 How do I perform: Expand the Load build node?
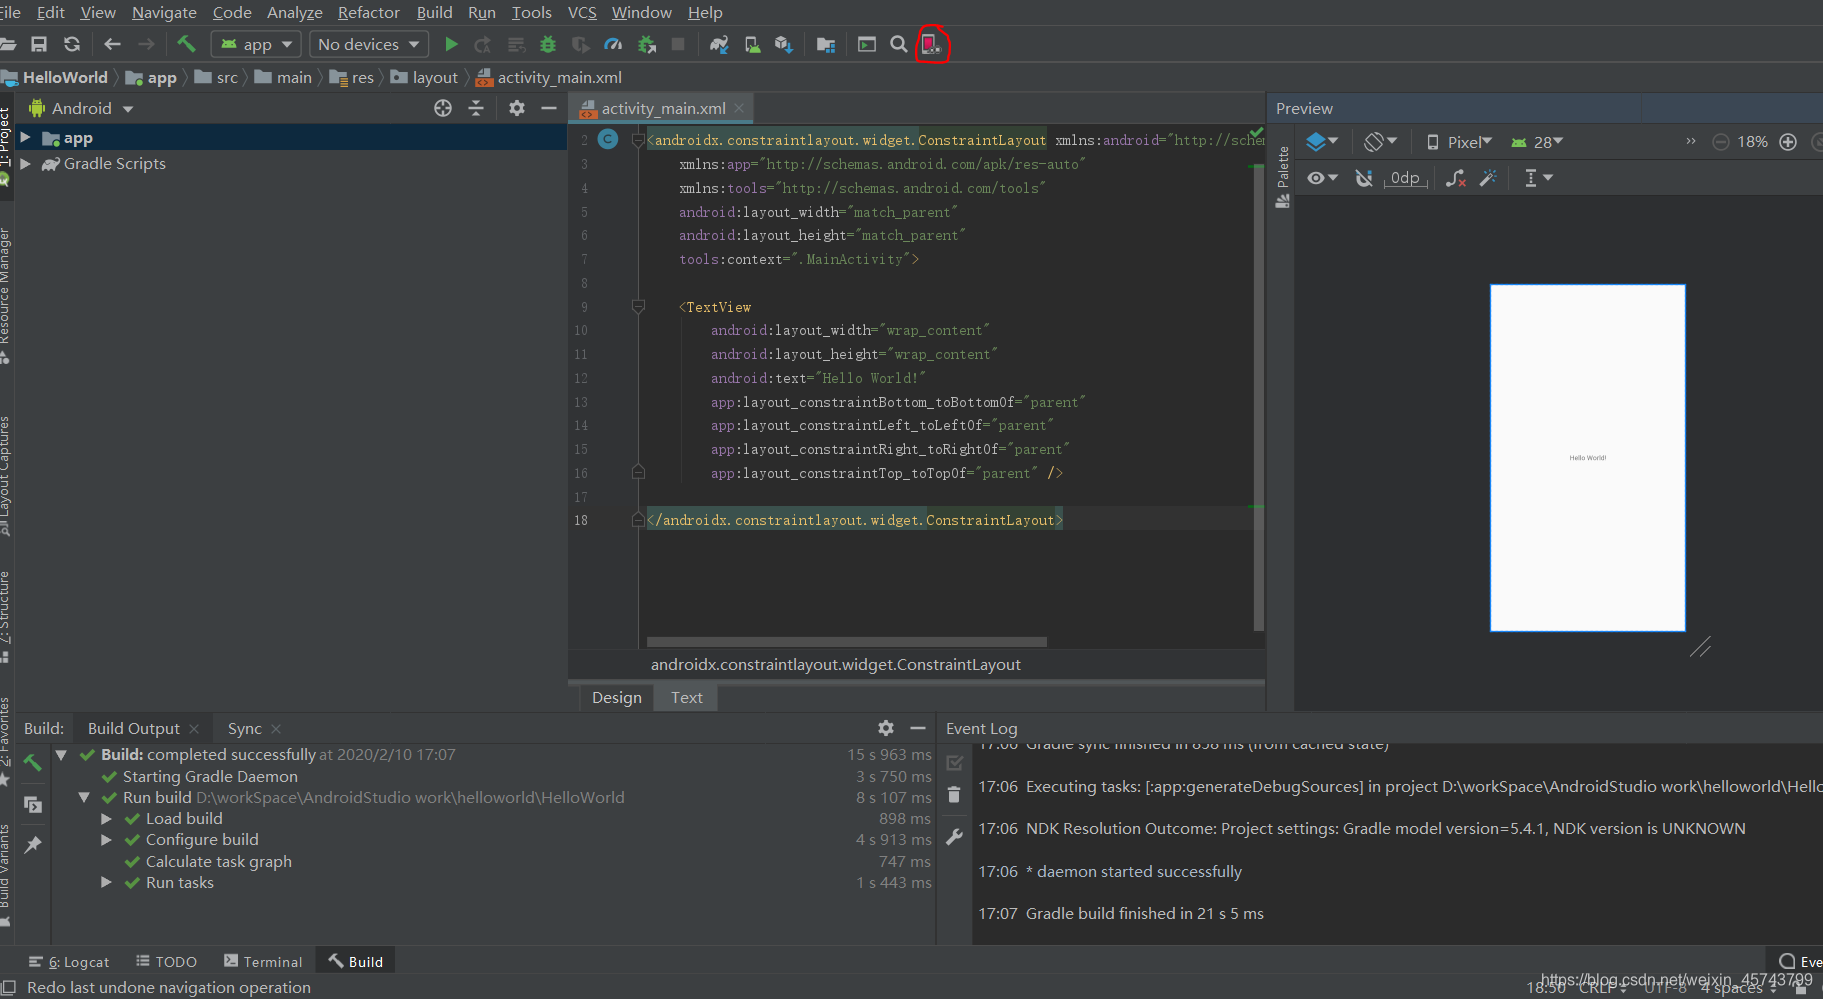pyautogui.click(x=106, y=819)
